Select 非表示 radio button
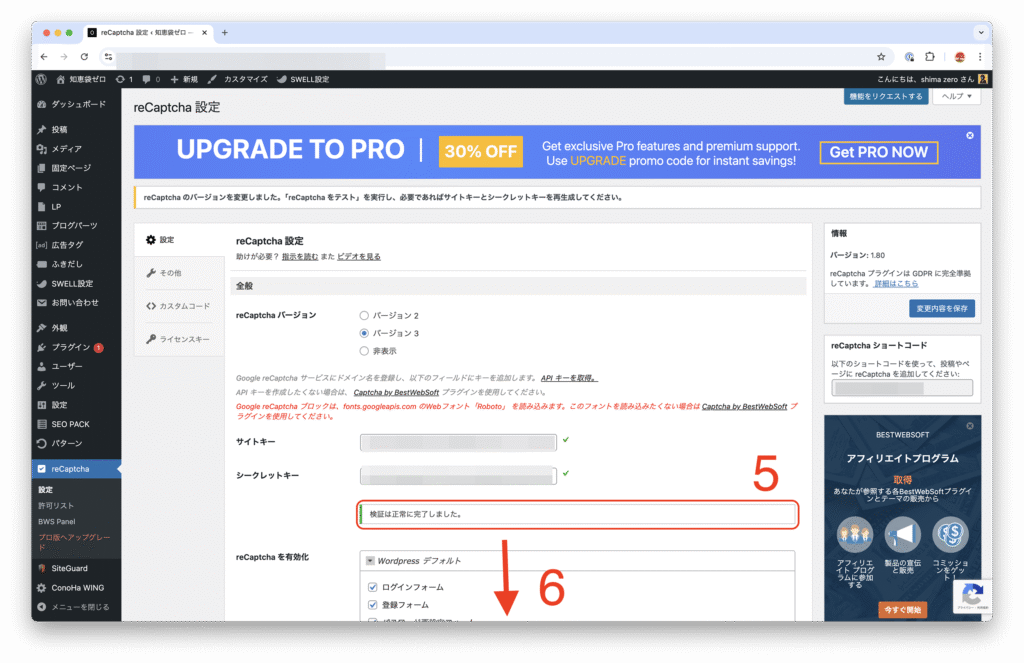Viewport: 1024px width, 663px height. [364, 351]
